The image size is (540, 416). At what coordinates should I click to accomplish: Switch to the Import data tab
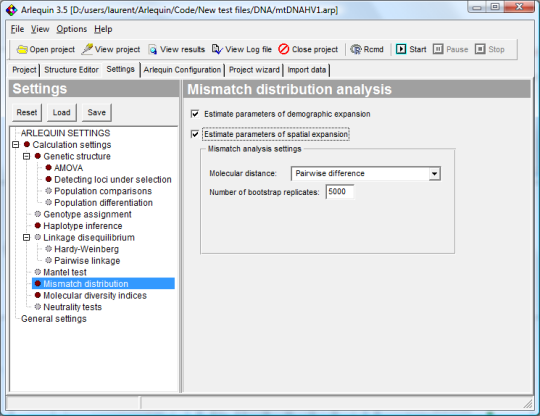tap(307, 70)
